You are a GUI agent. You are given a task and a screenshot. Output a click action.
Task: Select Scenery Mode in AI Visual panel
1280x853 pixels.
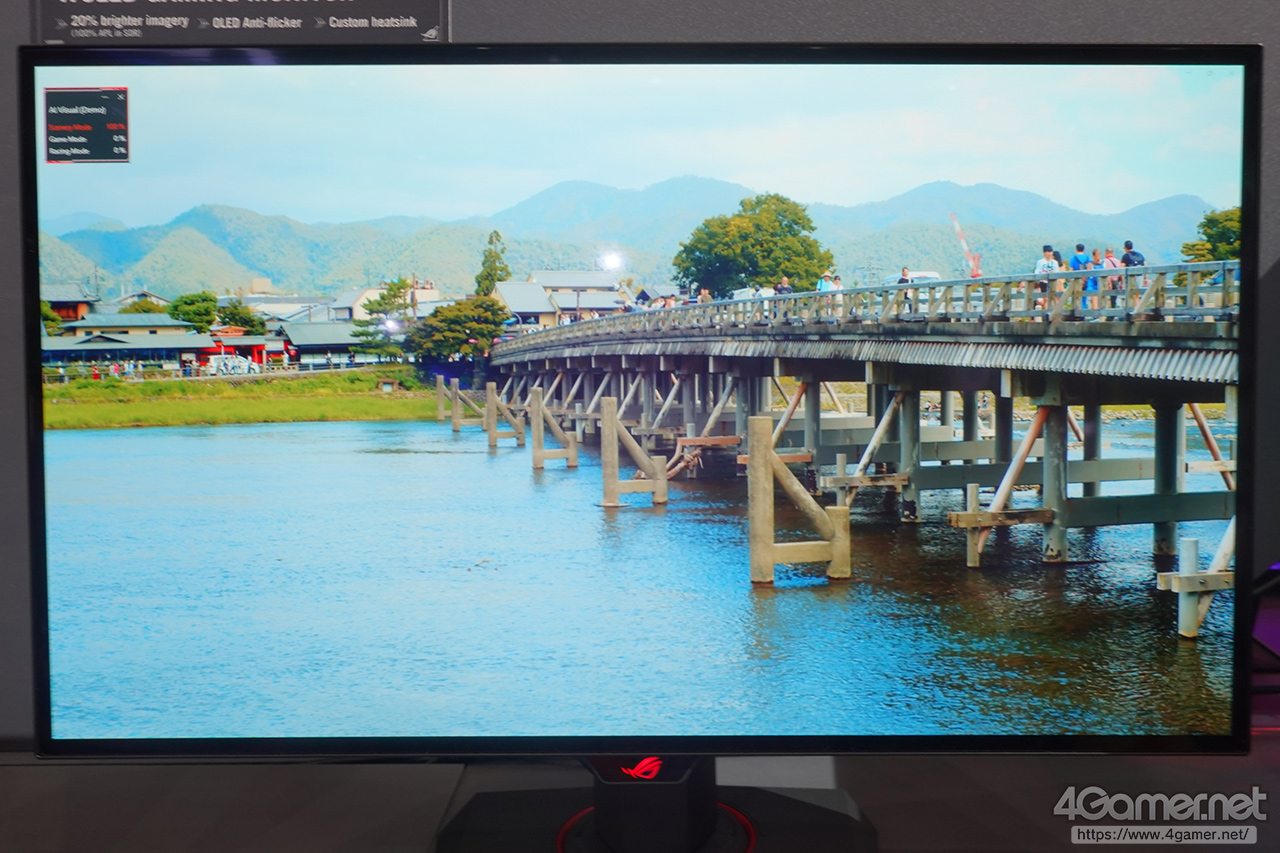(69, 127)
